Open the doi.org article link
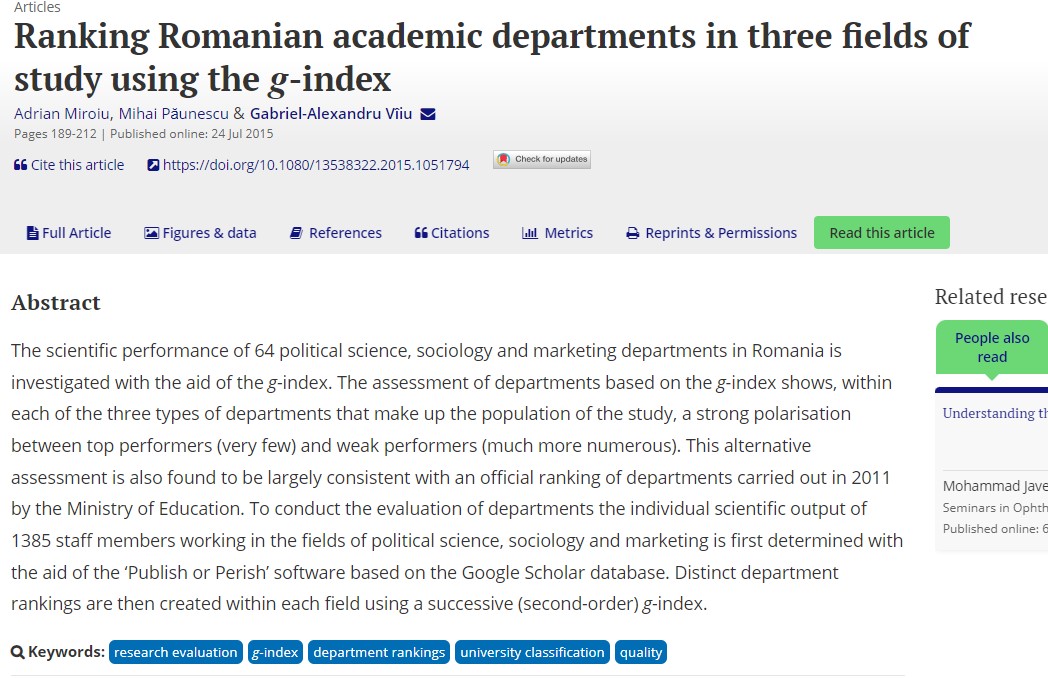 point(316,166)
